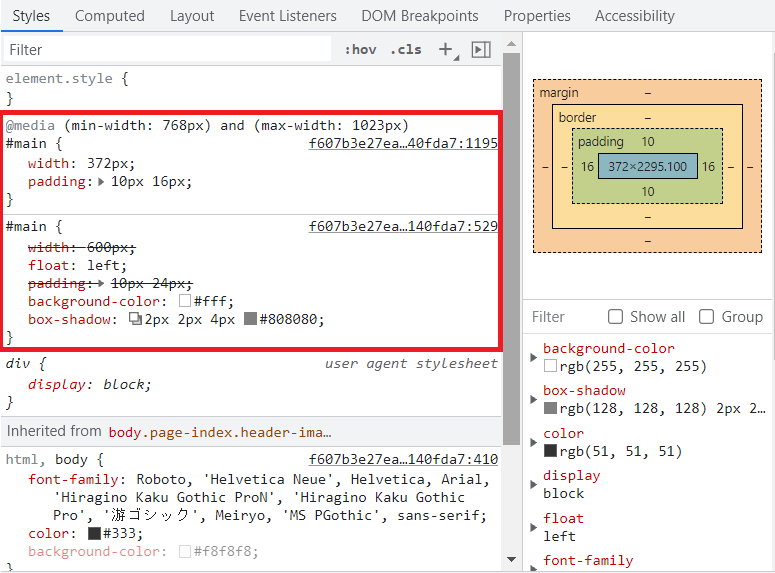Click the float: left value
775x573 pixels.
(104, 265)
